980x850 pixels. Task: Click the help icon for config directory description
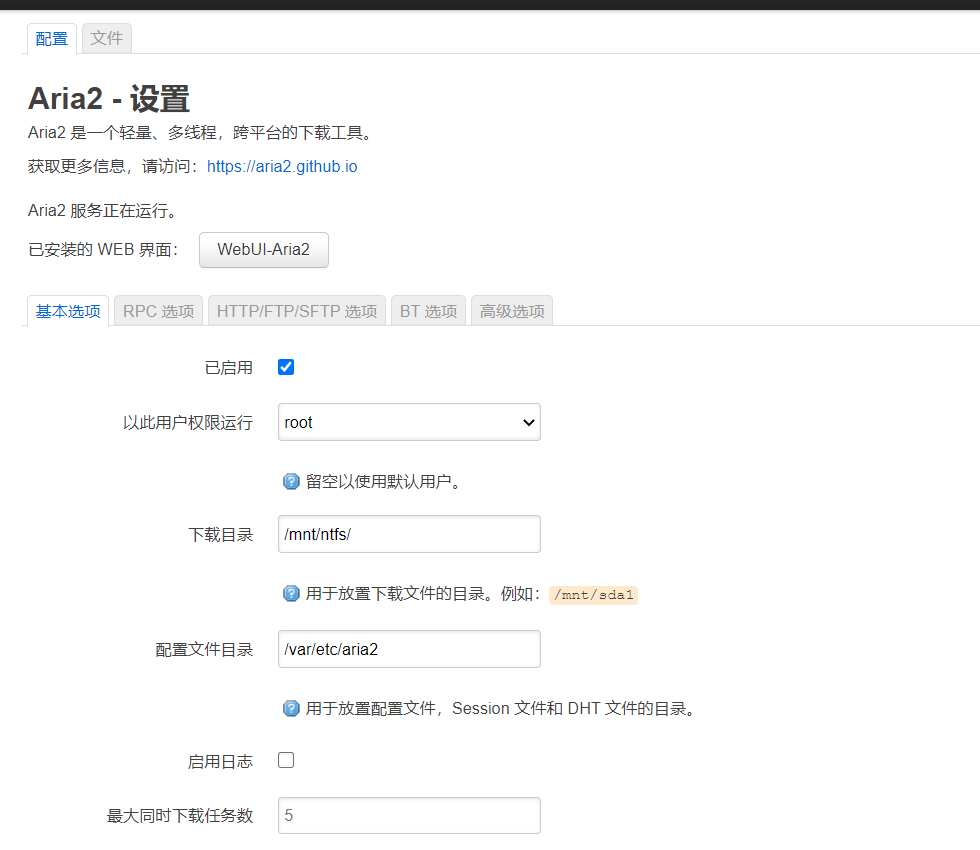click(x=290, y=708)
